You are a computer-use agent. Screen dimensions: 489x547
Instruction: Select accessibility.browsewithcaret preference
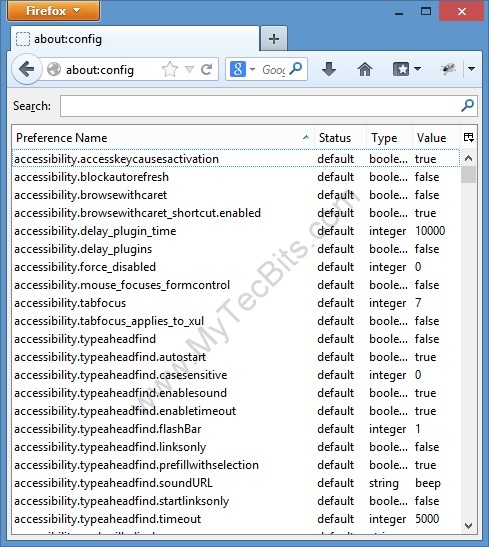[236, 195]
